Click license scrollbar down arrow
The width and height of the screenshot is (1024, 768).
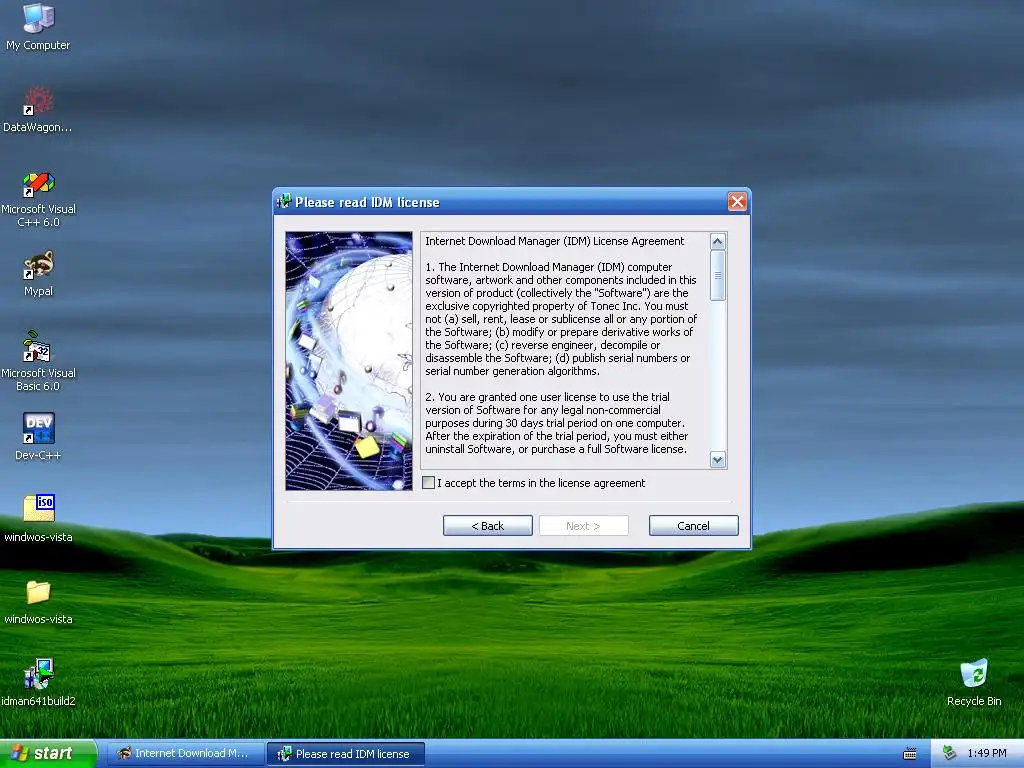[717, 460]
